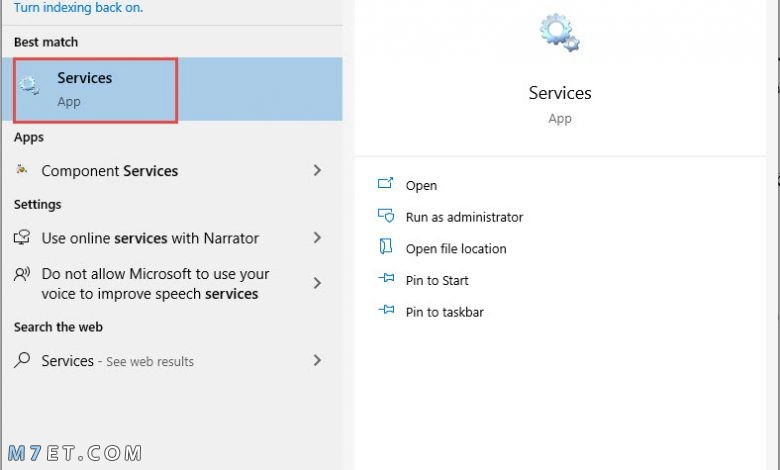Expand the Services web results chevron
The height and width of the screenshot is (470, 780).
click(317, 360)
